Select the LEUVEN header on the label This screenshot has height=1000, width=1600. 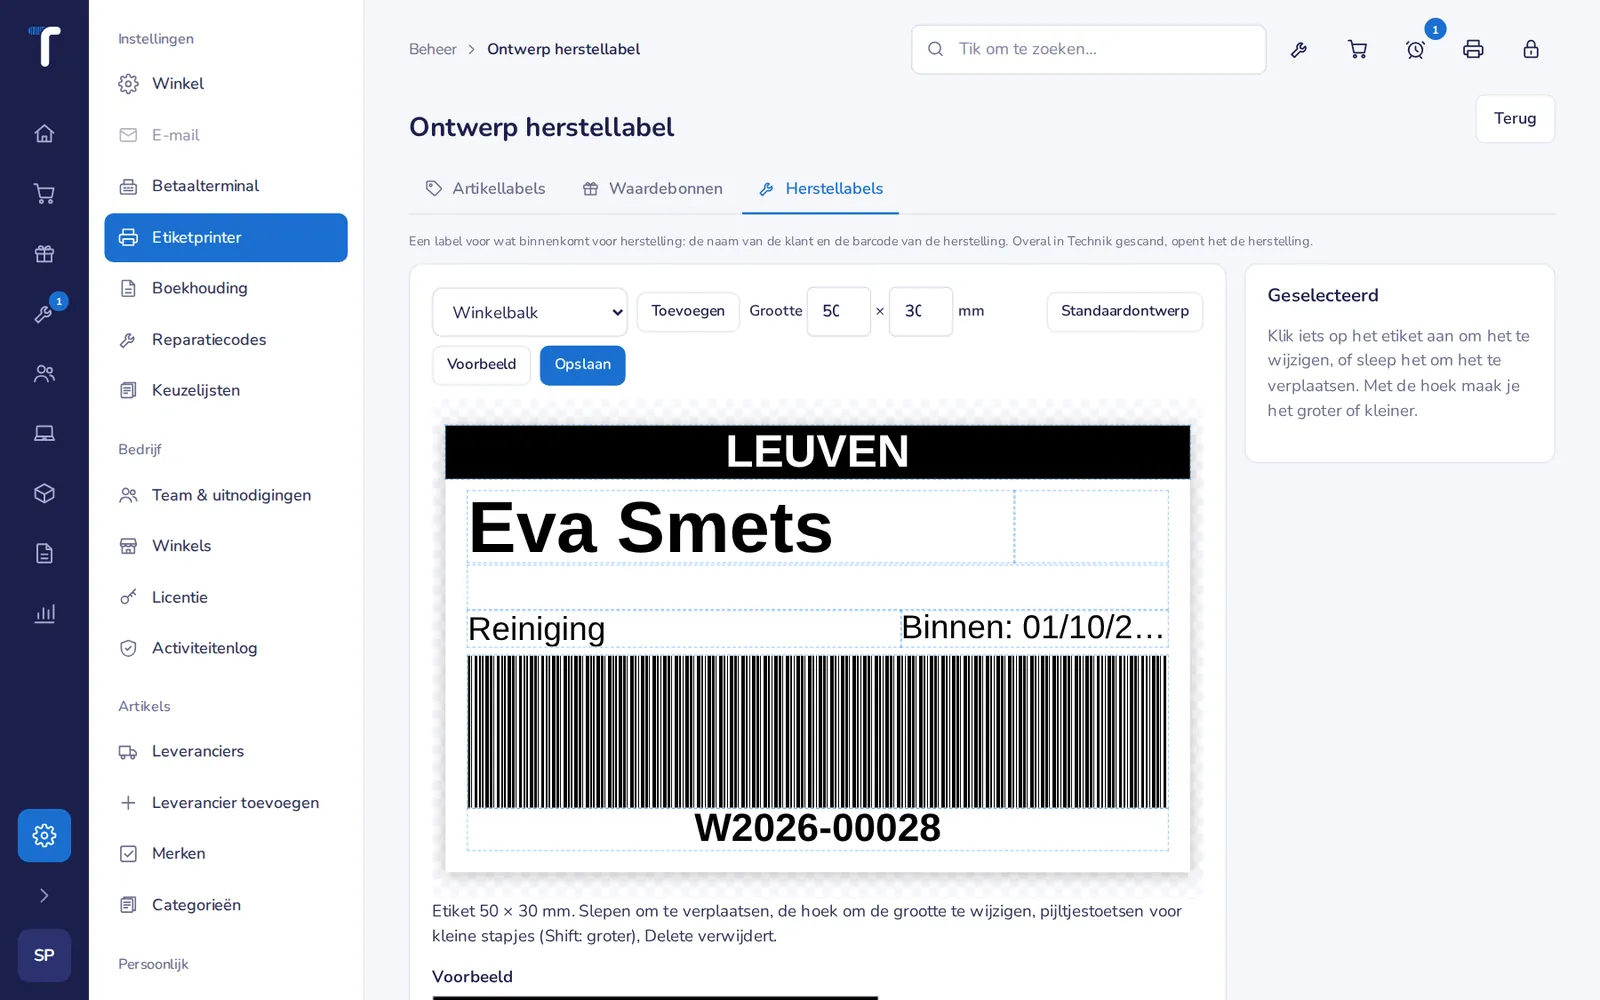[x=817, y=452]
